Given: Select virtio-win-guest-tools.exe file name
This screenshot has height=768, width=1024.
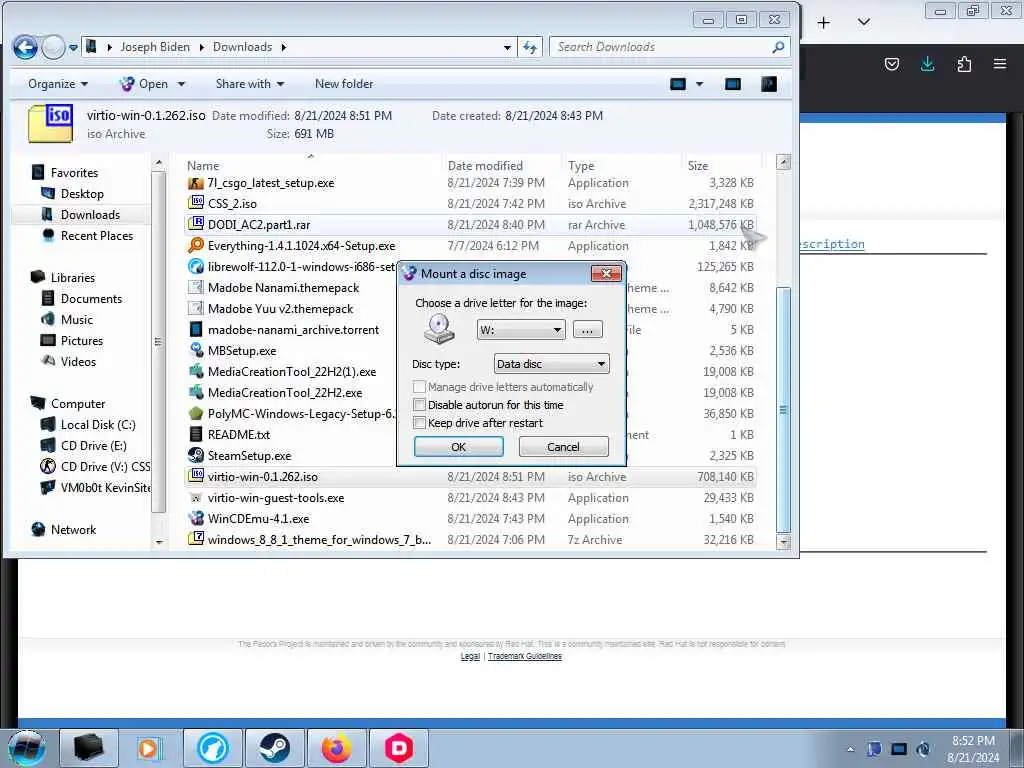Looking at the screenshot, I should click(x=276, y=498).
